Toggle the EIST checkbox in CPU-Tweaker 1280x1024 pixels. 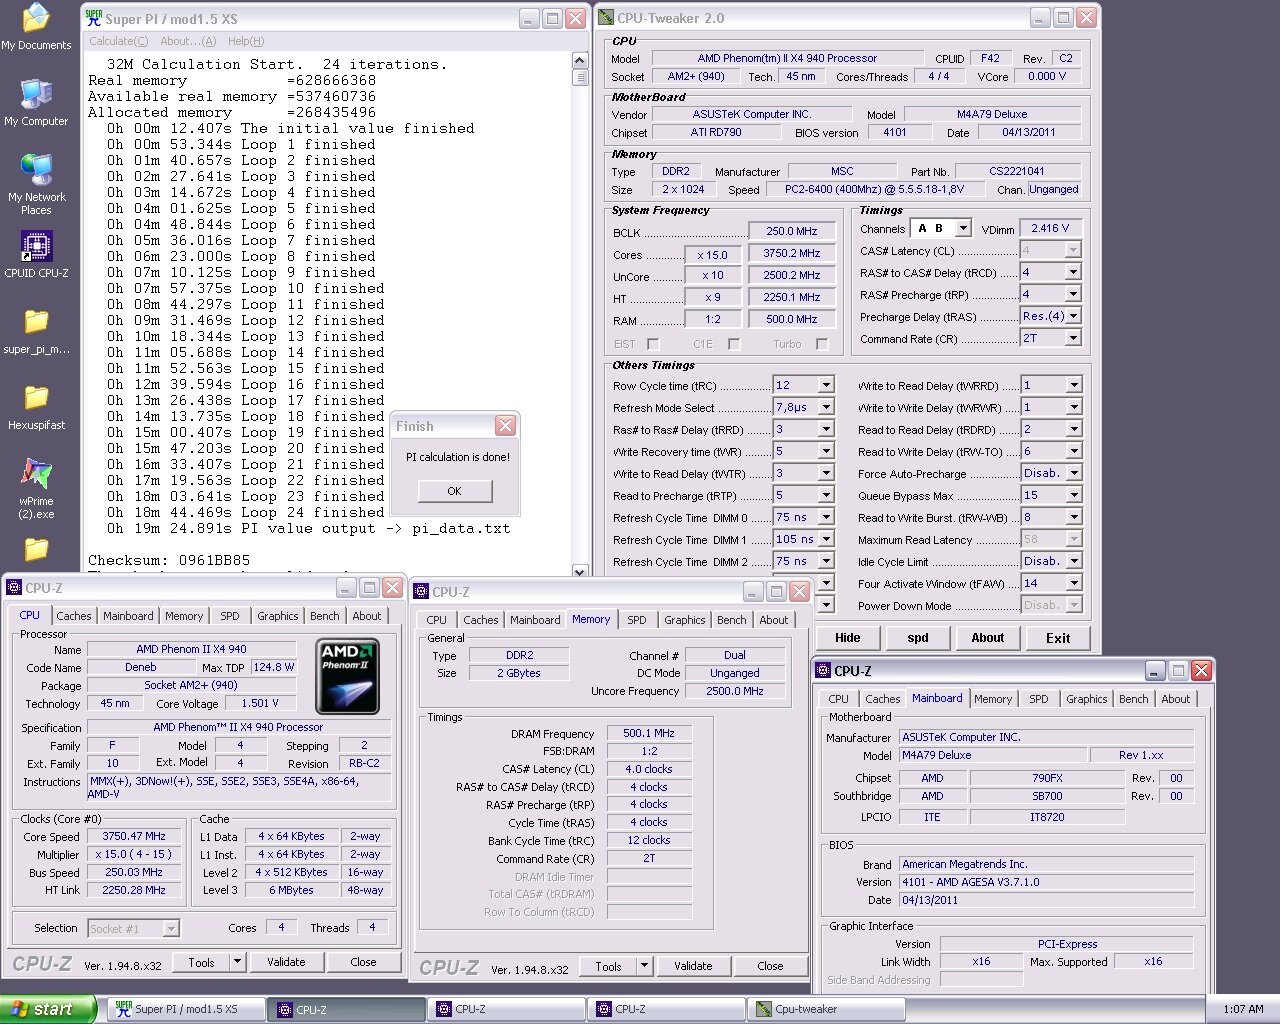(653, 344)
